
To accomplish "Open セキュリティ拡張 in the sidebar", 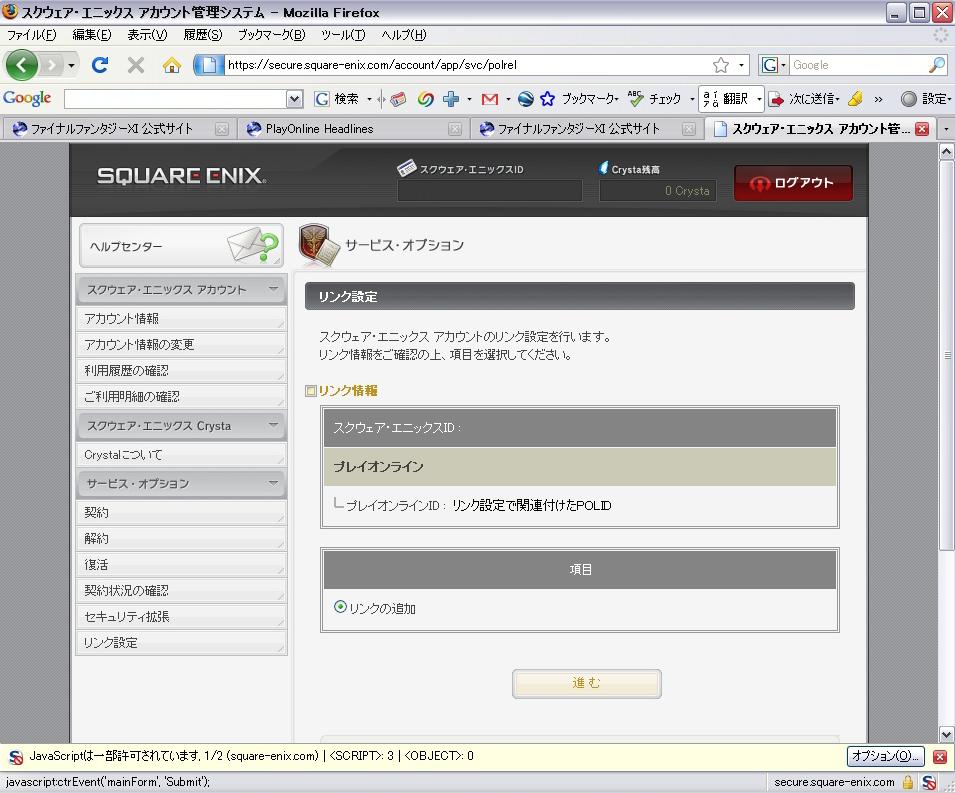I will (x=181, y=616).
